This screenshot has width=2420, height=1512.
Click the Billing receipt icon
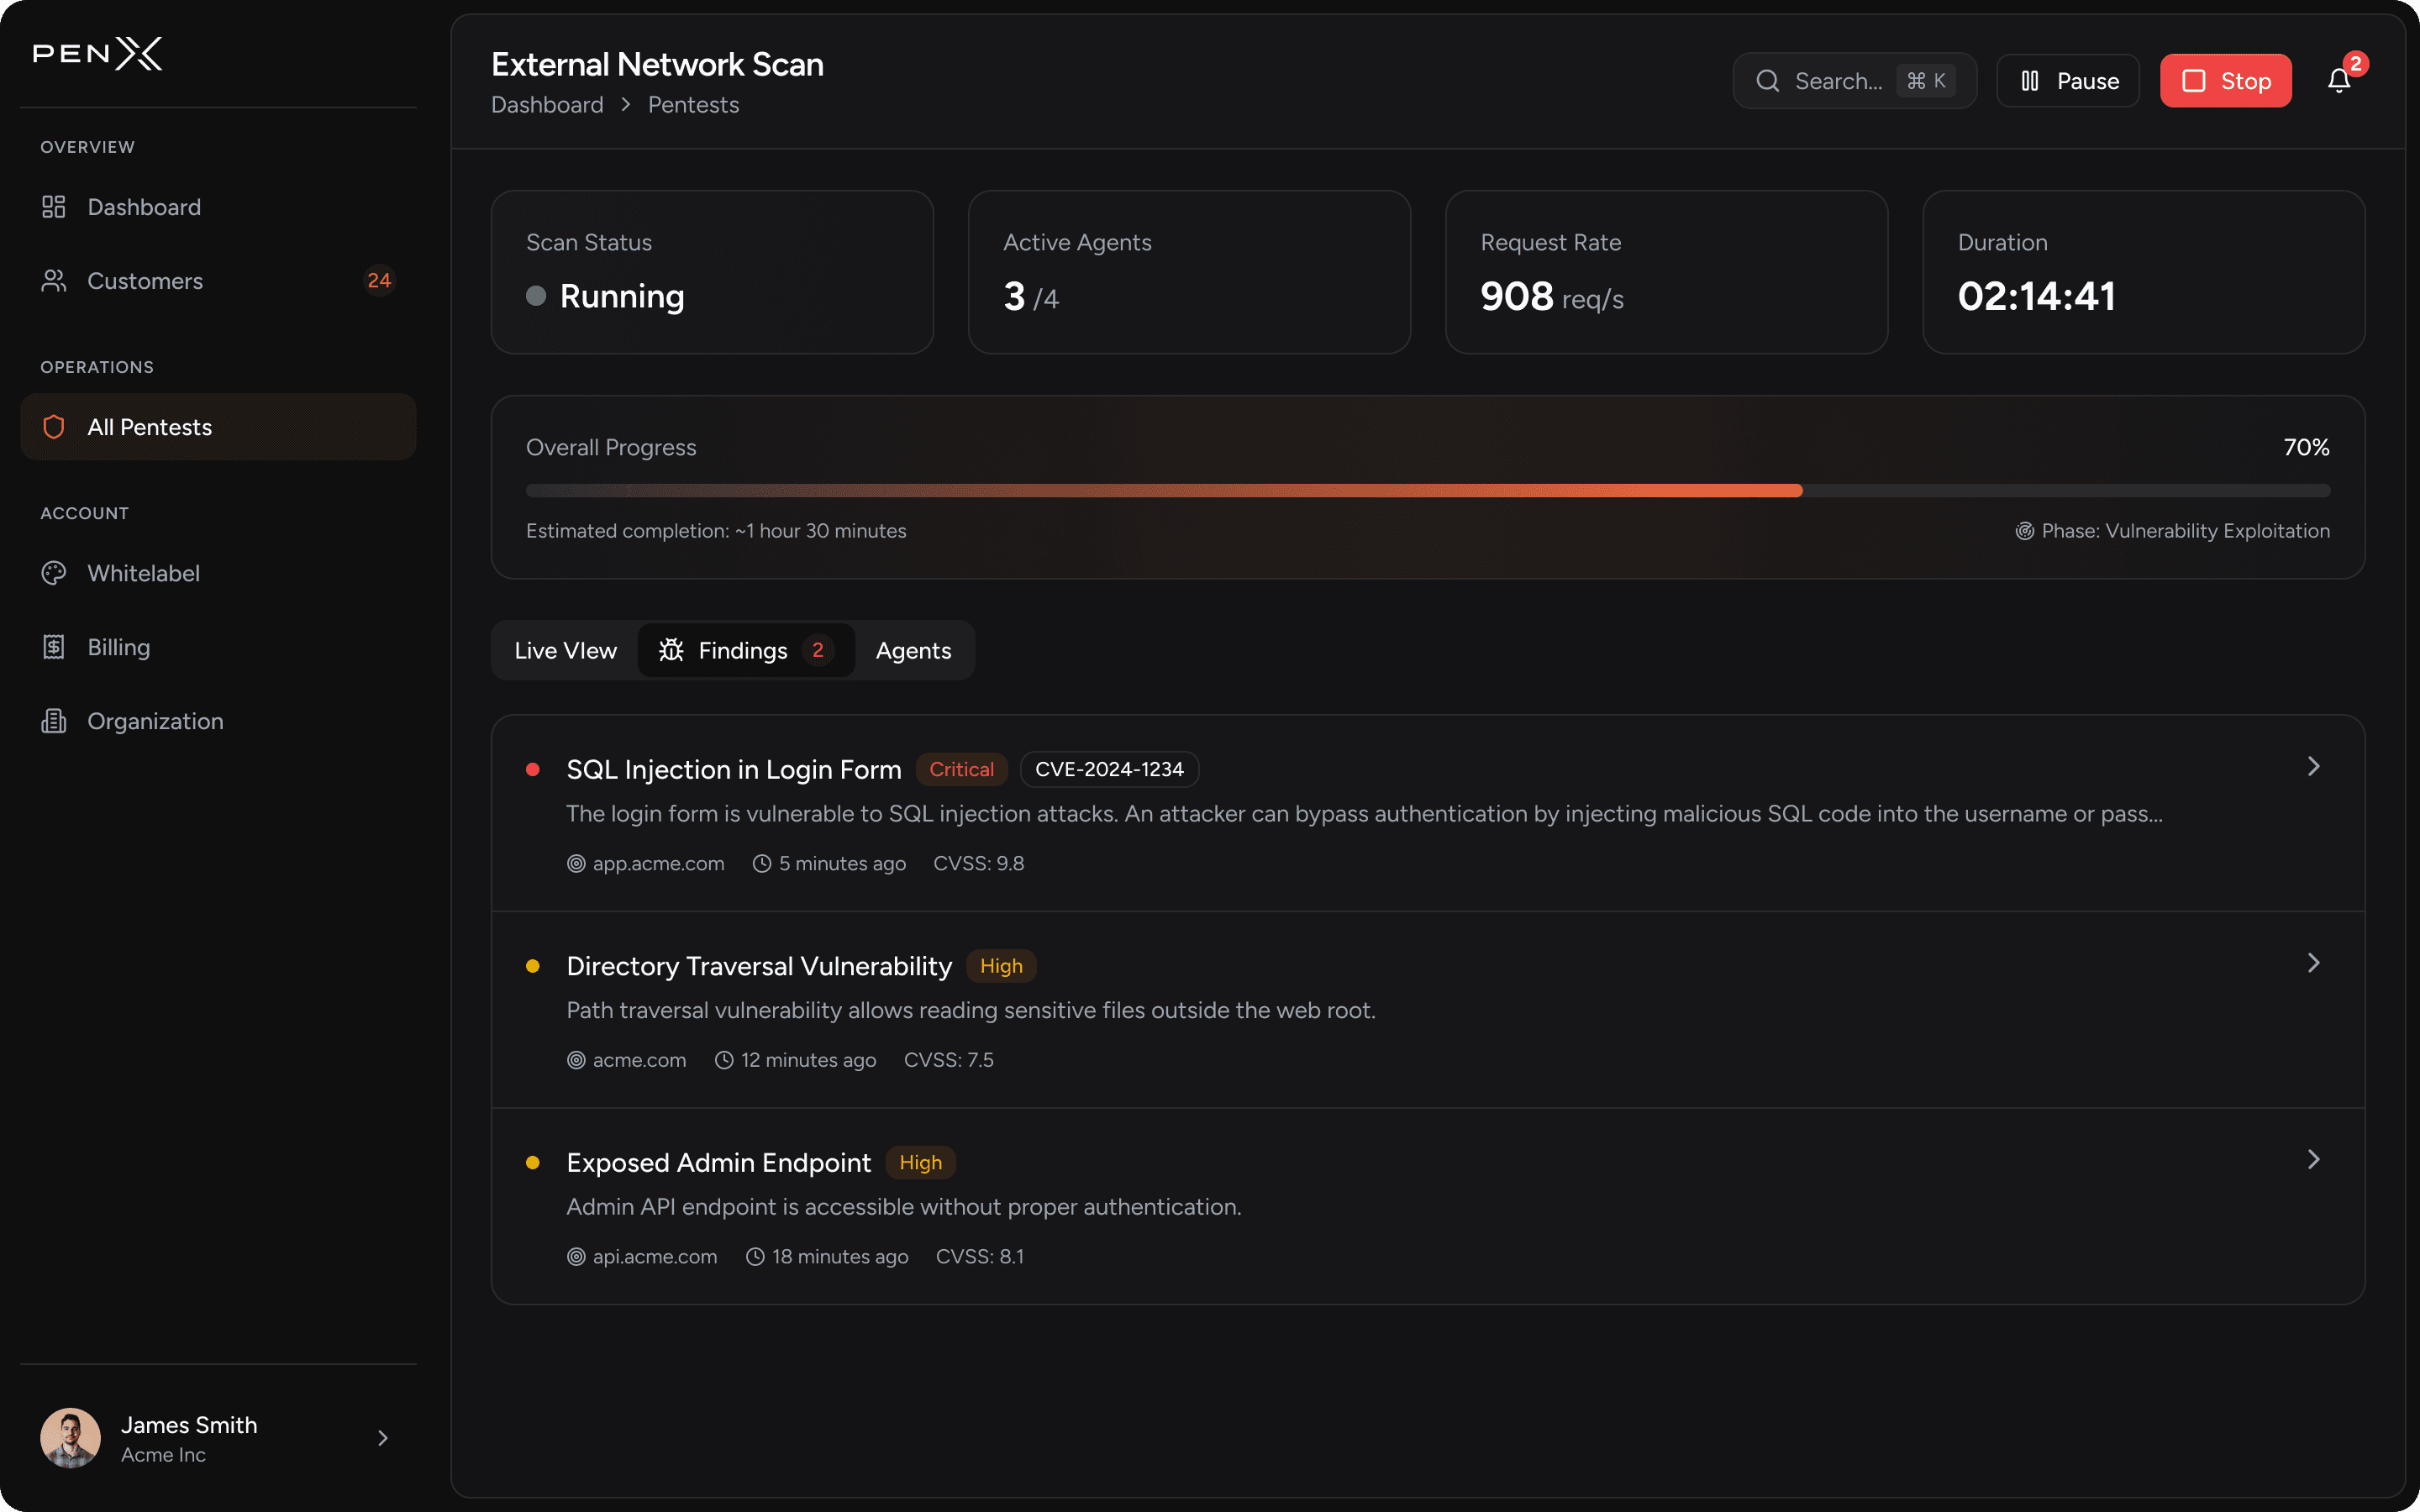(x=54, y=647)
